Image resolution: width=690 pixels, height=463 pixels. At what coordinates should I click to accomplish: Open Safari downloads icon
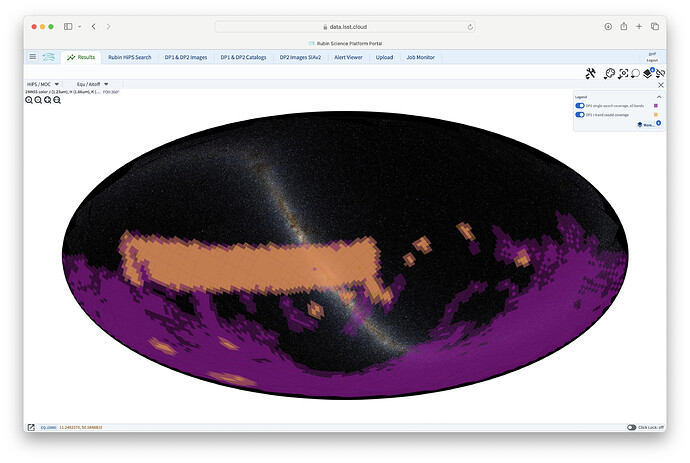point(608,26)
